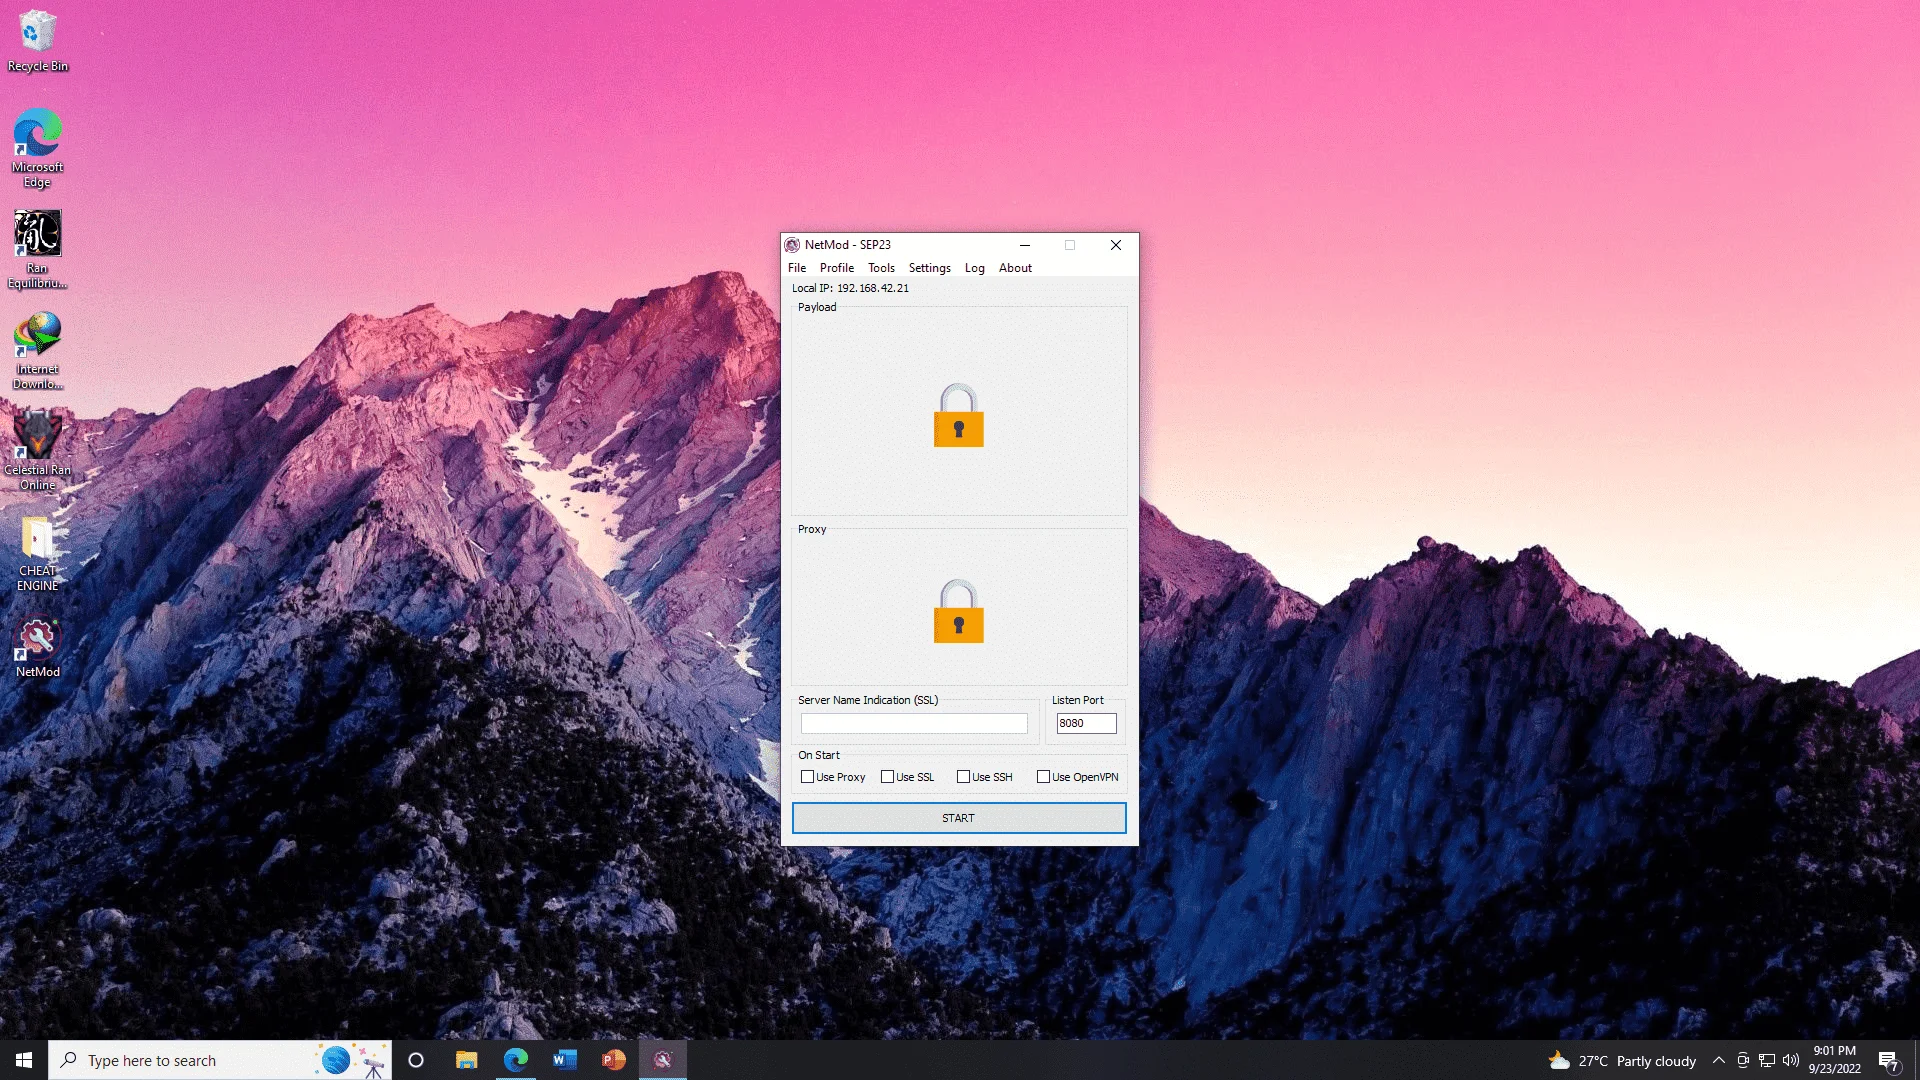Screen dimensions: 1920x1080
Task: Open the About menu
Action: pos(1015,268)
